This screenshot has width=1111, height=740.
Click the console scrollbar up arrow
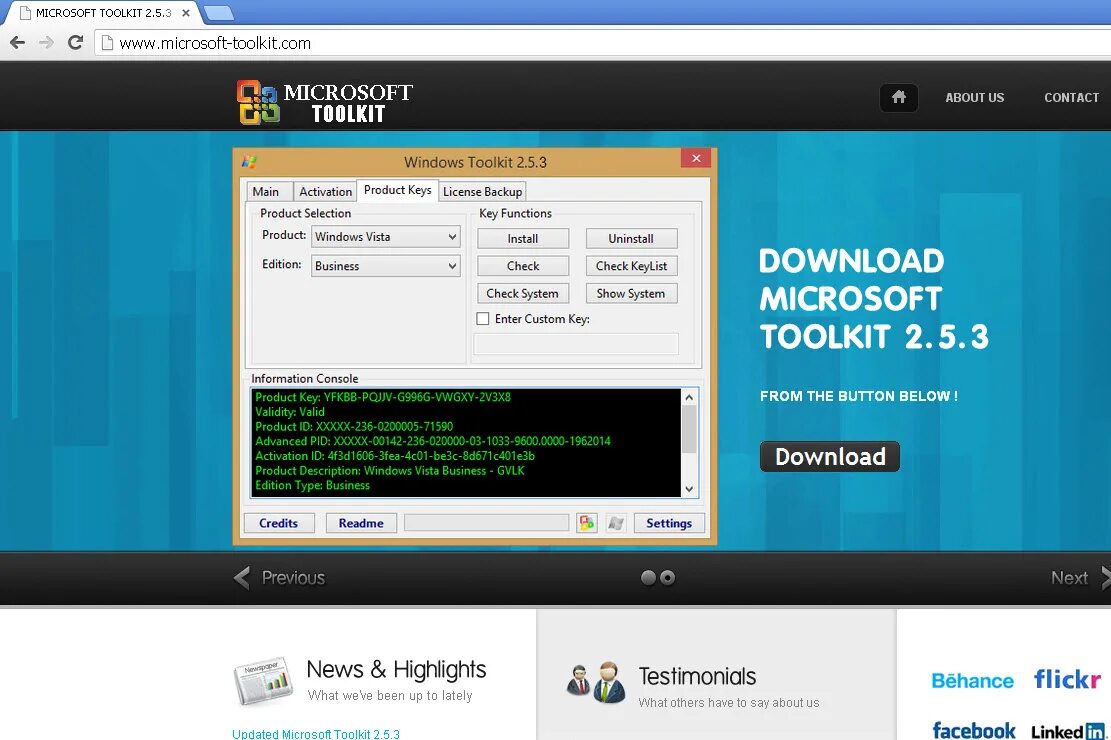click(689, 397)
